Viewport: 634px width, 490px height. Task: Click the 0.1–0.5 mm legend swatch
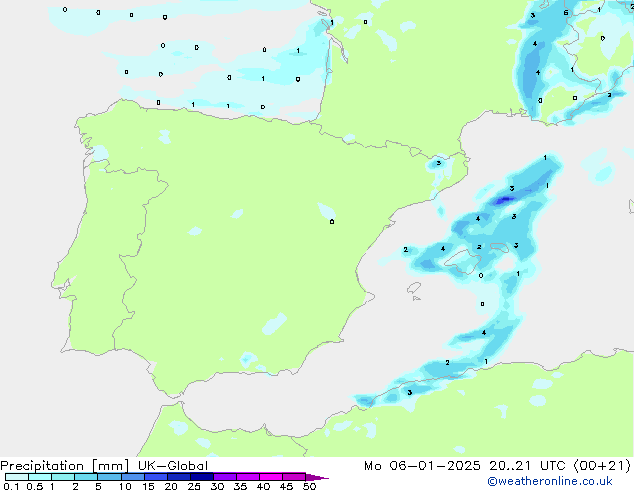(17, 477)
